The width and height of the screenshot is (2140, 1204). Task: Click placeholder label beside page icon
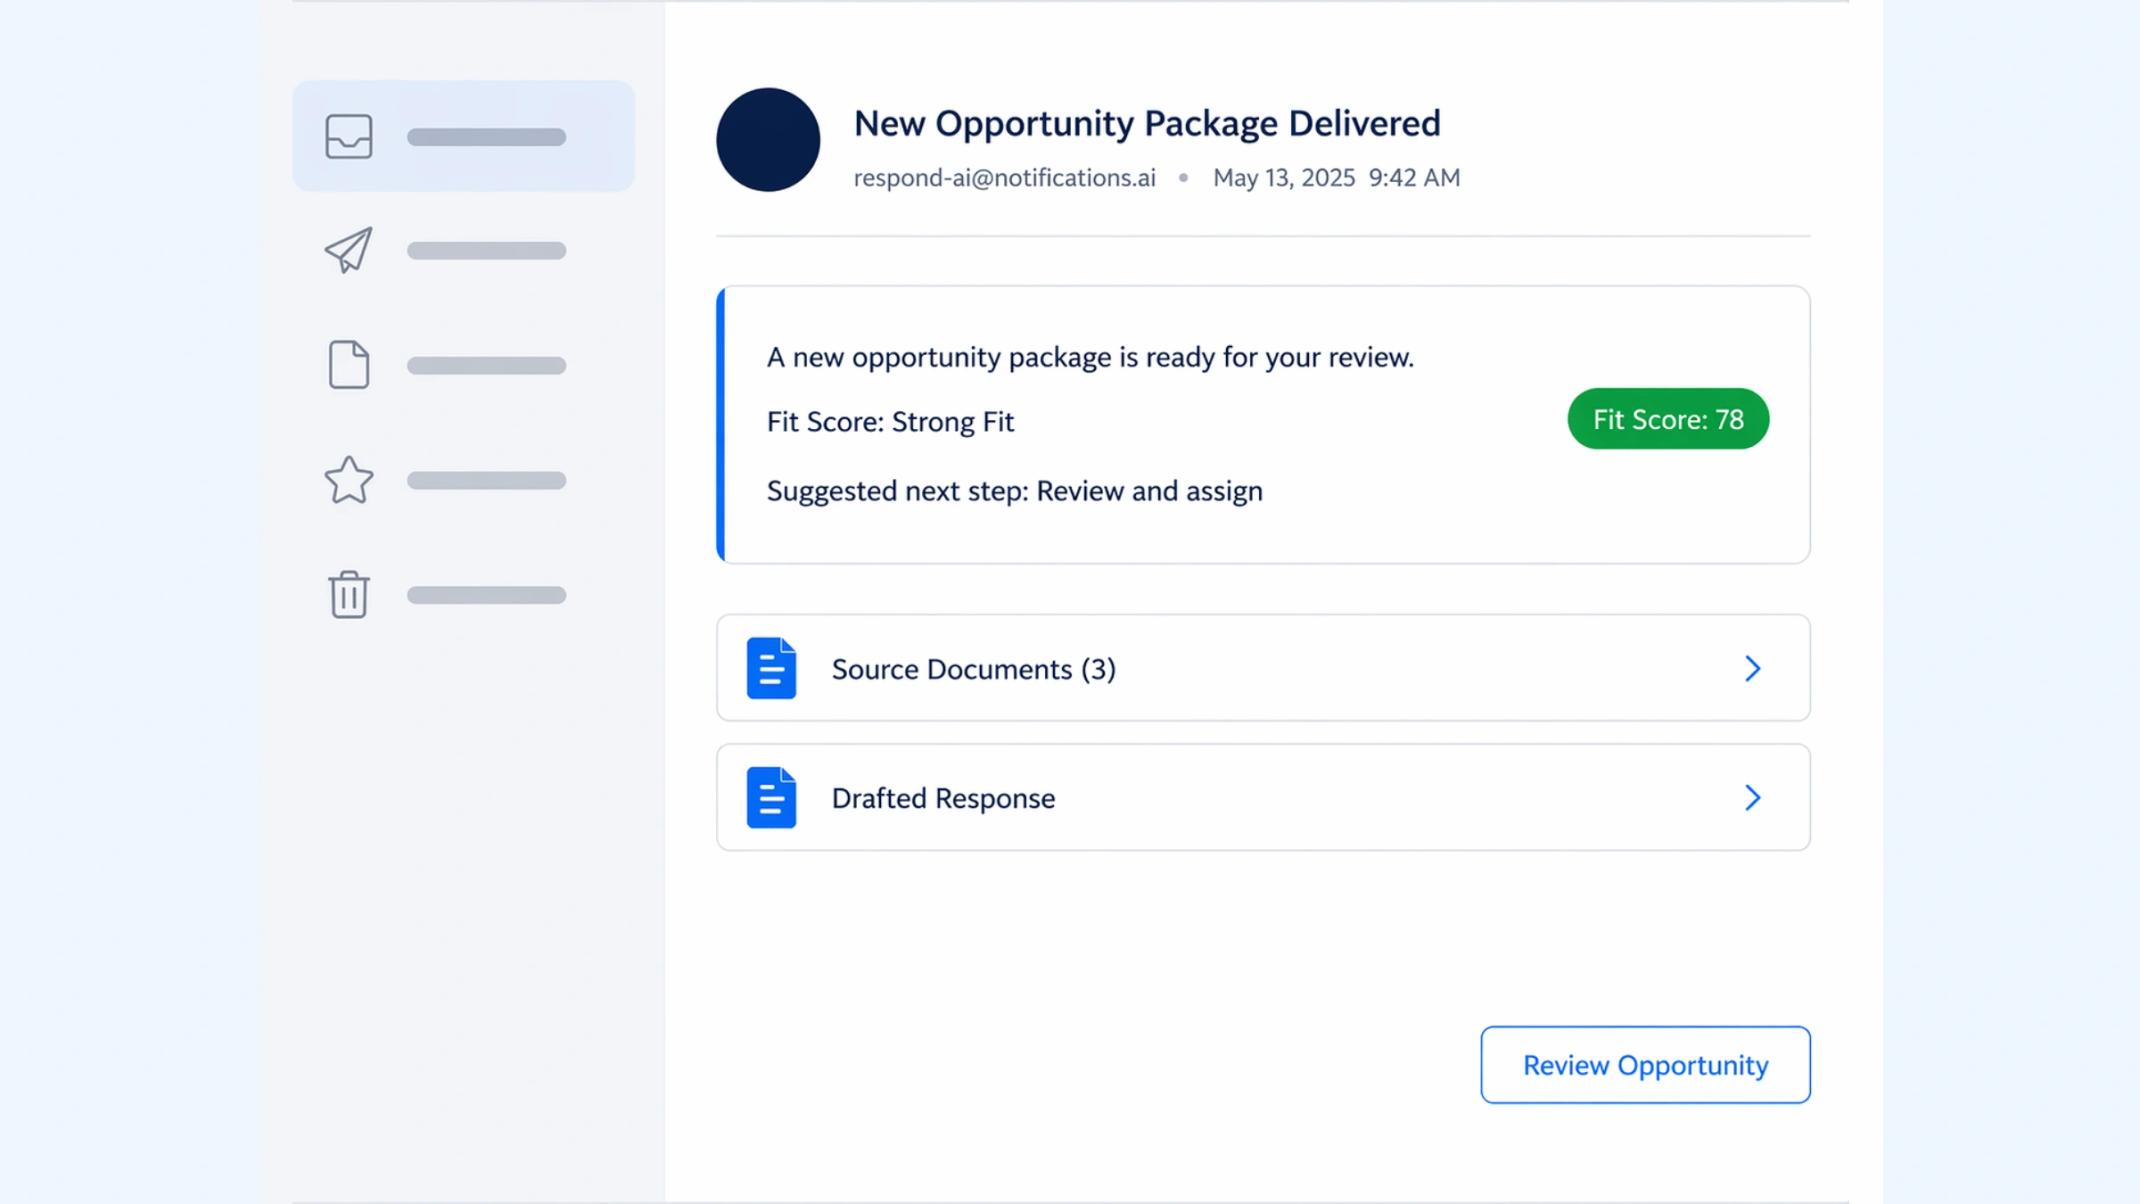click(486, 366)
